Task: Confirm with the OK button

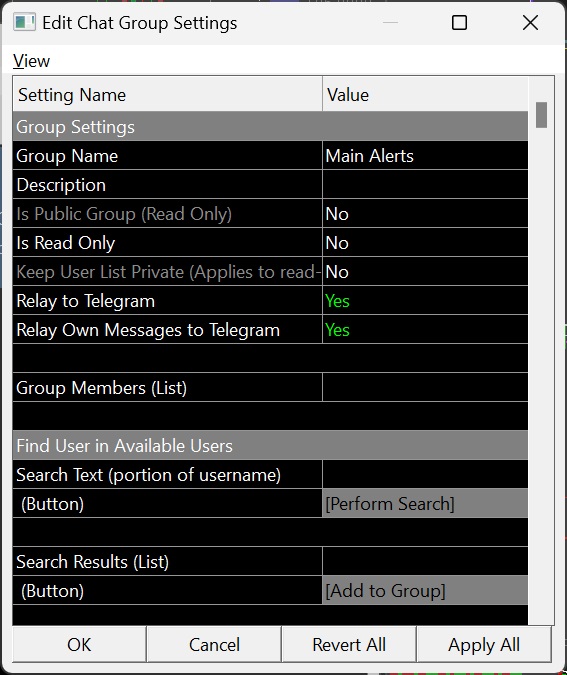Action: pos(79,644)
